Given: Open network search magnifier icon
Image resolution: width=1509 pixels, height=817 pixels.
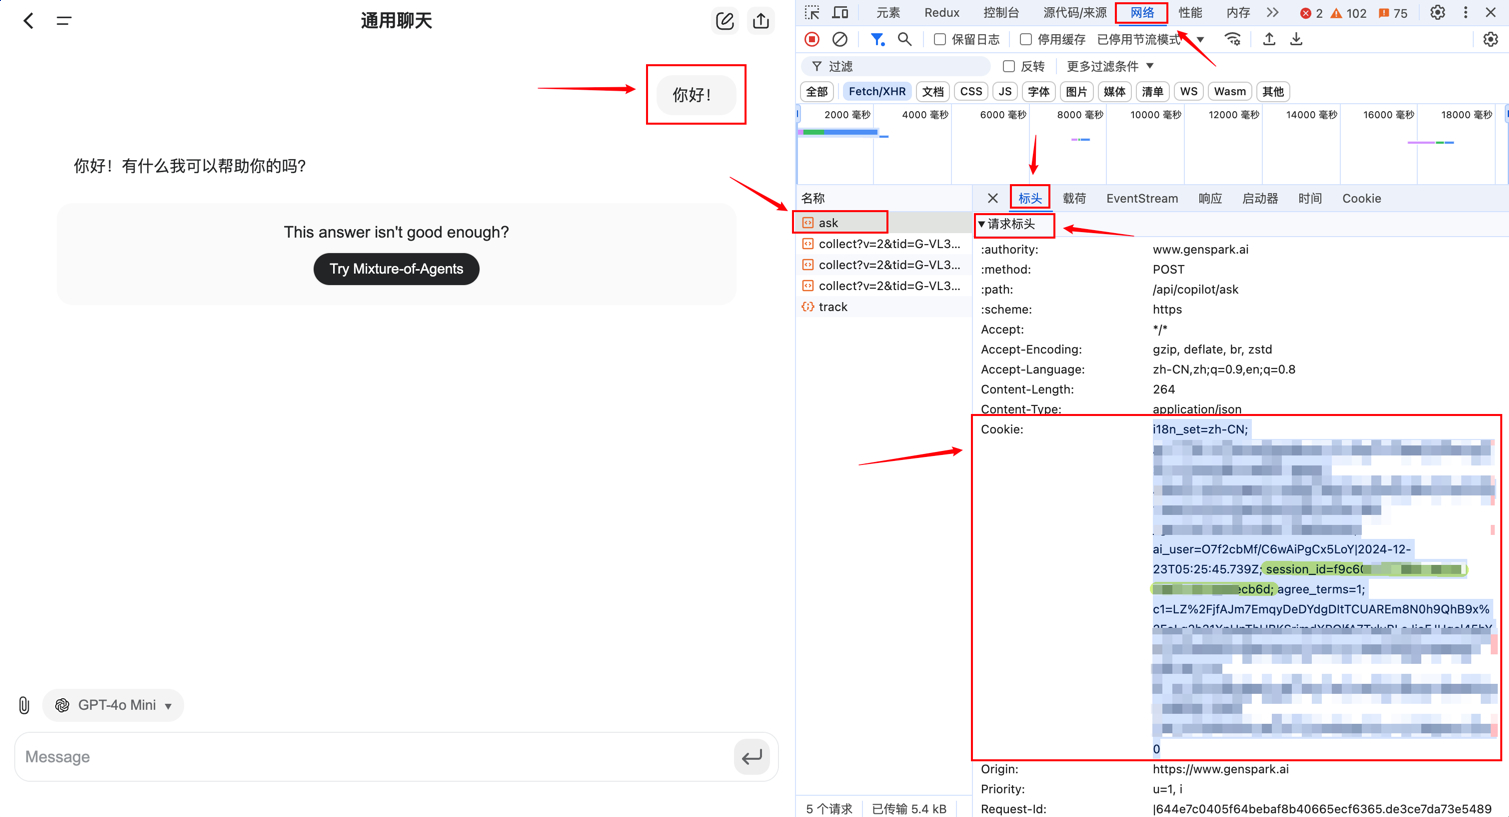Looking at the screenshot, I should [x=905, y=39].
